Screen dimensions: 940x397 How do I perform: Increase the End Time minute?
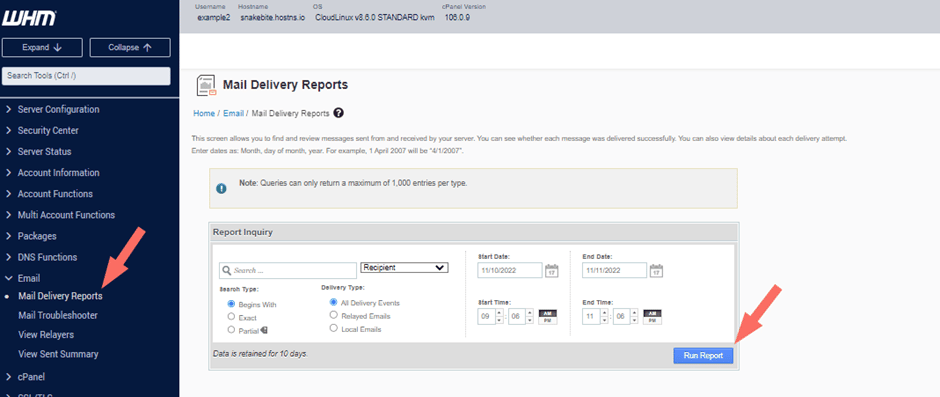(634, 312)
